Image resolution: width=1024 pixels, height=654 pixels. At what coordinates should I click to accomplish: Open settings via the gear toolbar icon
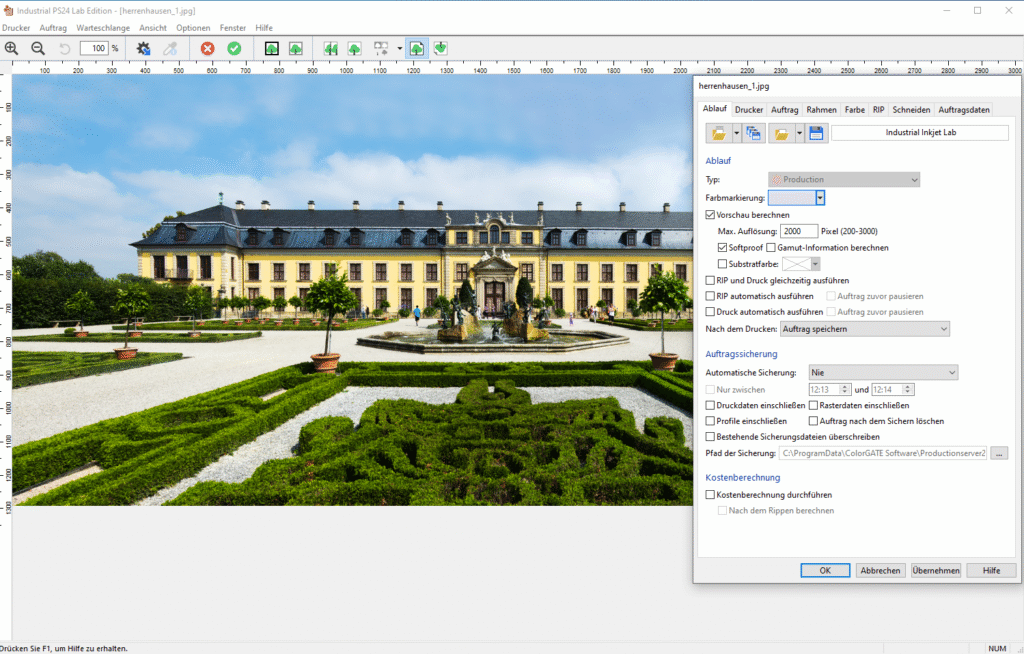[x=144, y=48]
